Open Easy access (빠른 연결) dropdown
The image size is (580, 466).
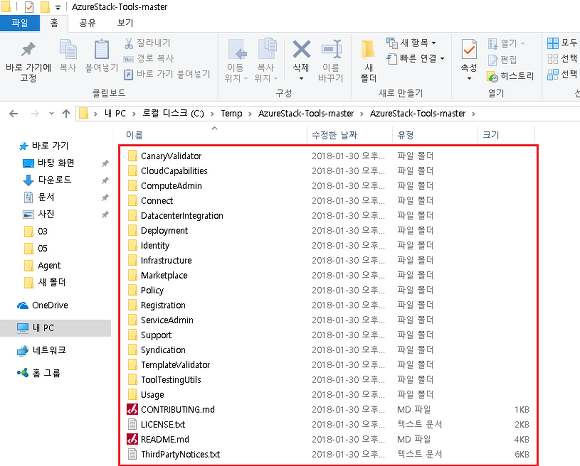tap(442, 58)
